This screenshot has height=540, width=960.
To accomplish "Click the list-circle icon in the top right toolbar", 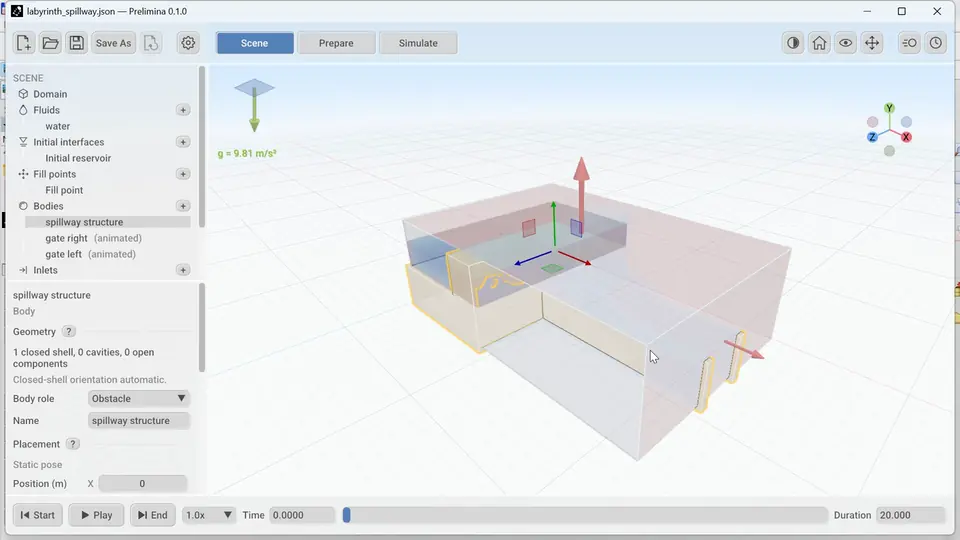I will (x=909, y=43).
